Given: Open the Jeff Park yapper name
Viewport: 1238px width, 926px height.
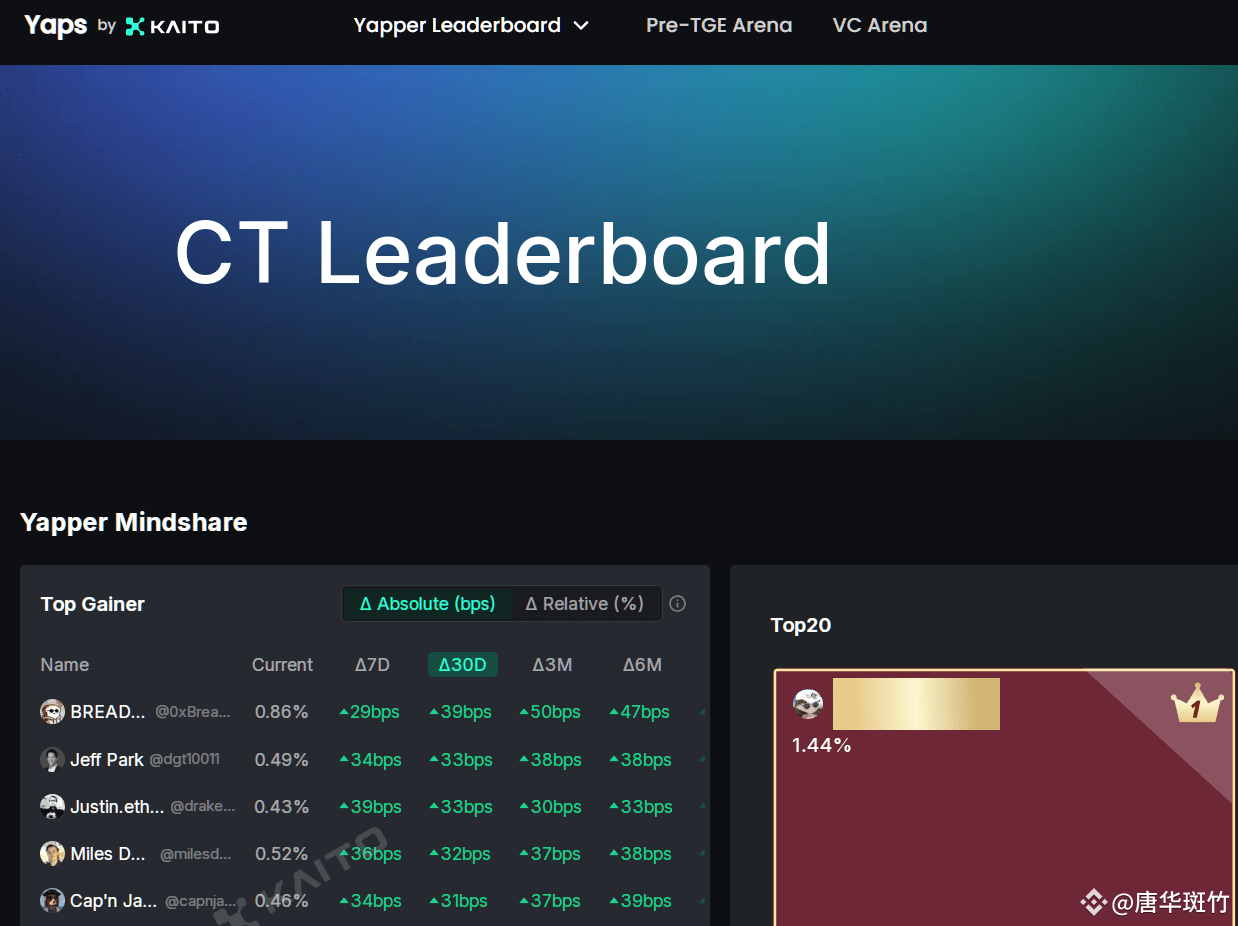Looking at the screenshot, I should coord(107,759).
